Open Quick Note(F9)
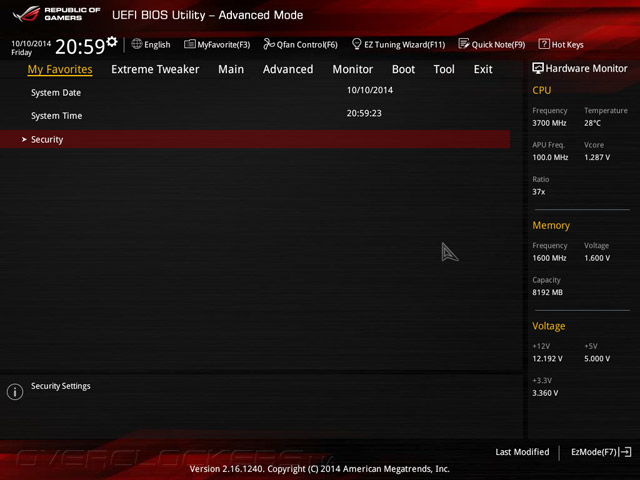This screenshot has height=480, width=640. (x=492, y=44)
